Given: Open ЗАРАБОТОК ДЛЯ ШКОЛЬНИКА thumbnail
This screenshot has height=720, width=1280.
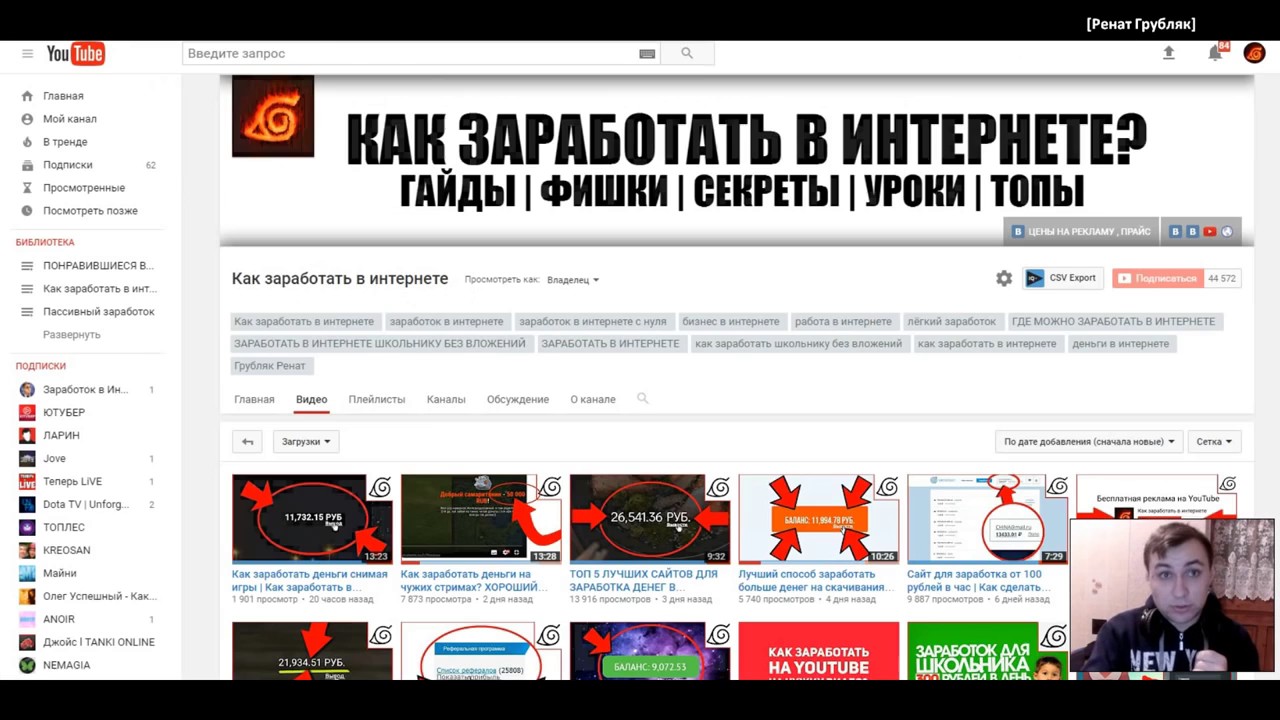Looking at the screenshot, I should 987,651.
